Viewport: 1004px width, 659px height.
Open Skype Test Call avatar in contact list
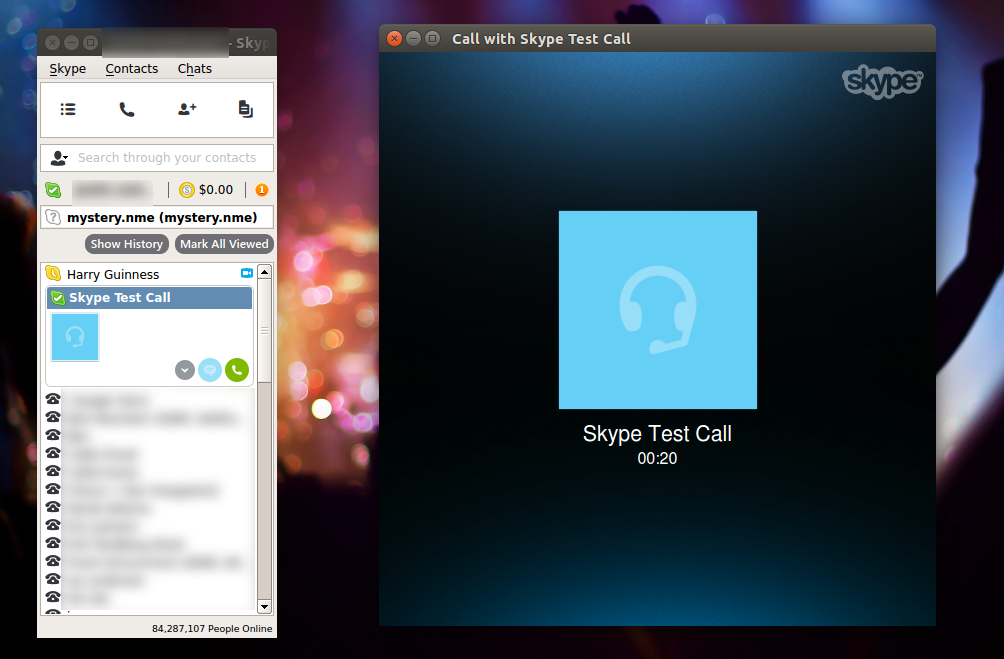tap(75, 337)
